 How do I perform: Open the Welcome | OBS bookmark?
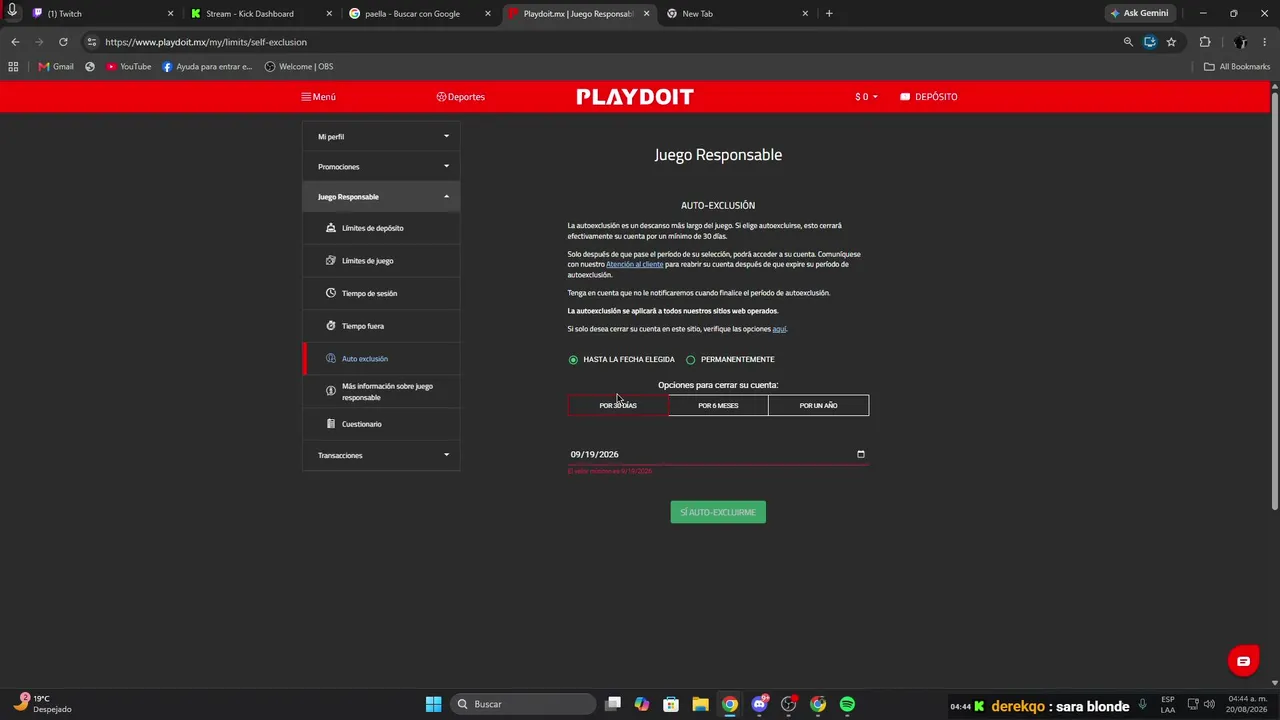click(x=299, y=67)
